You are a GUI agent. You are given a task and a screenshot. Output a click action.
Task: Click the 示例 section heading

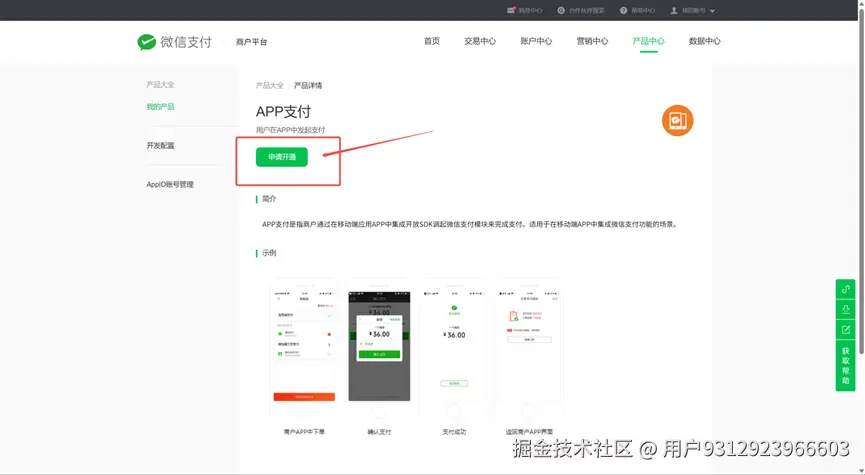click(269, 253)
